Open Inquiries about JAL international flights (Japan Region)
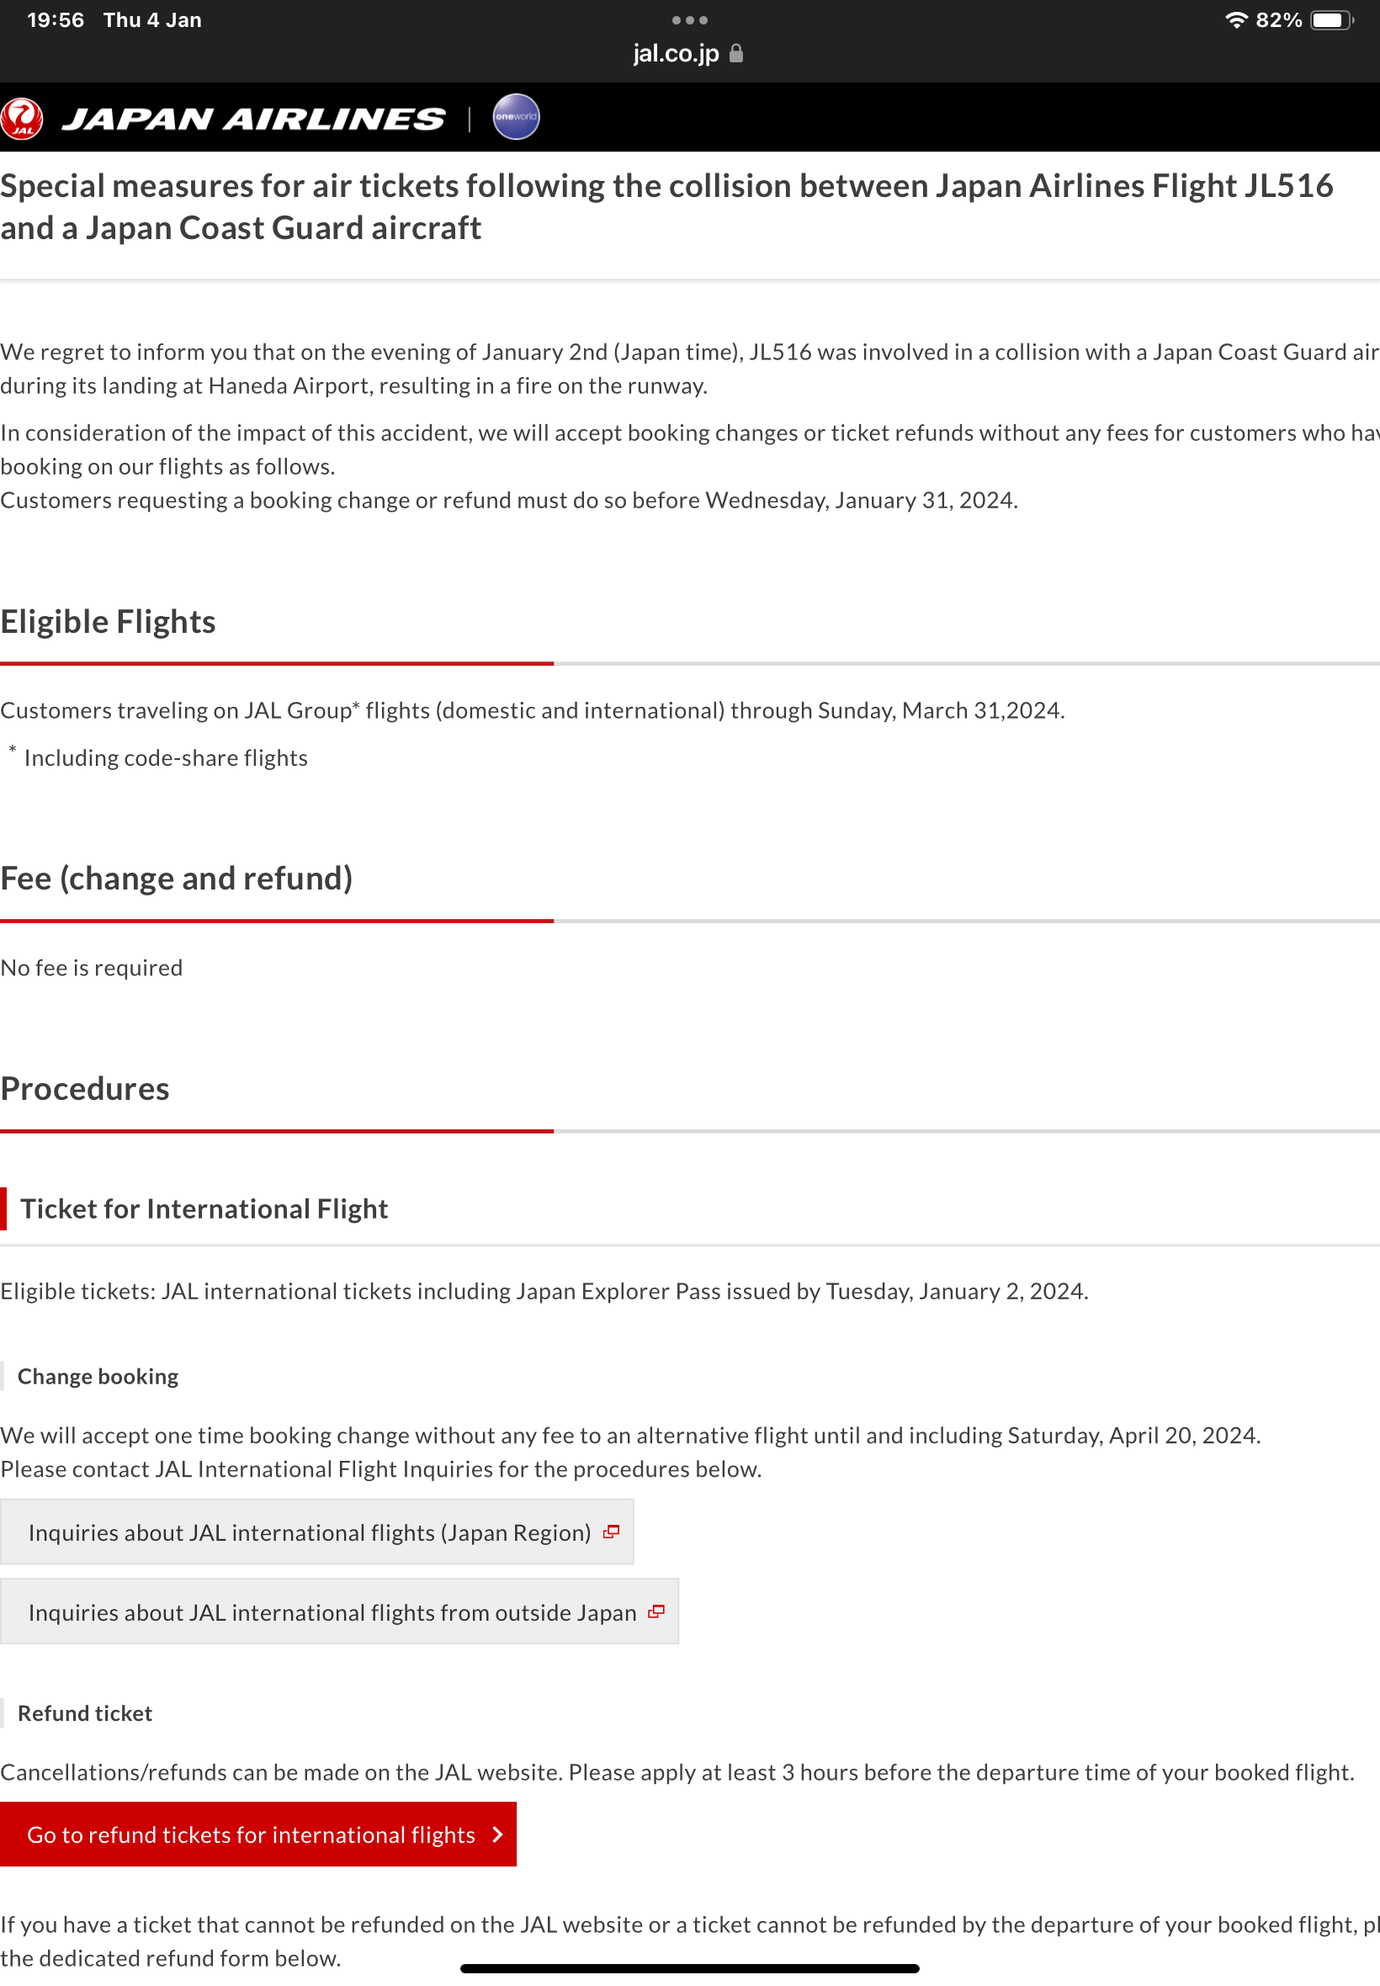The image size is (1380, 1986). [x=310, y=1532]
